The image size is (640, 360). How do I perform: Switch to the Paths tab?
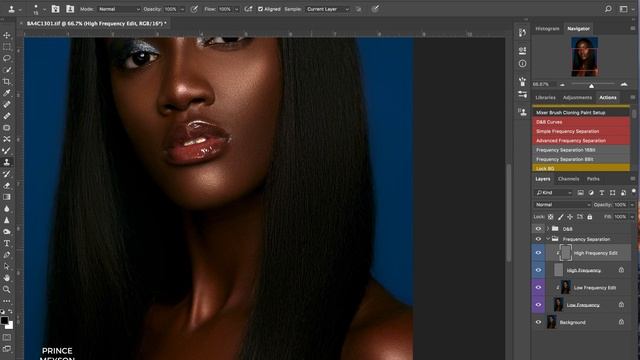[593, 179]
